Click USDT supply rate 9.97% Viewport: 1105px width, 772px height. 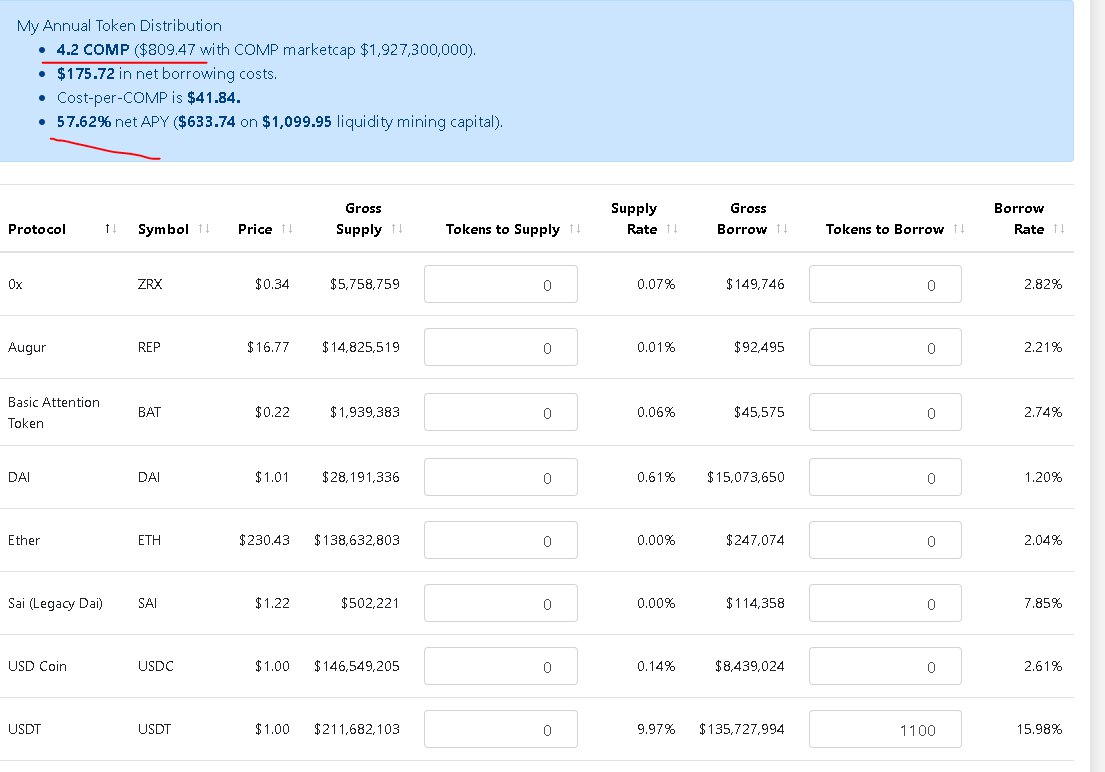pos(656,729)
